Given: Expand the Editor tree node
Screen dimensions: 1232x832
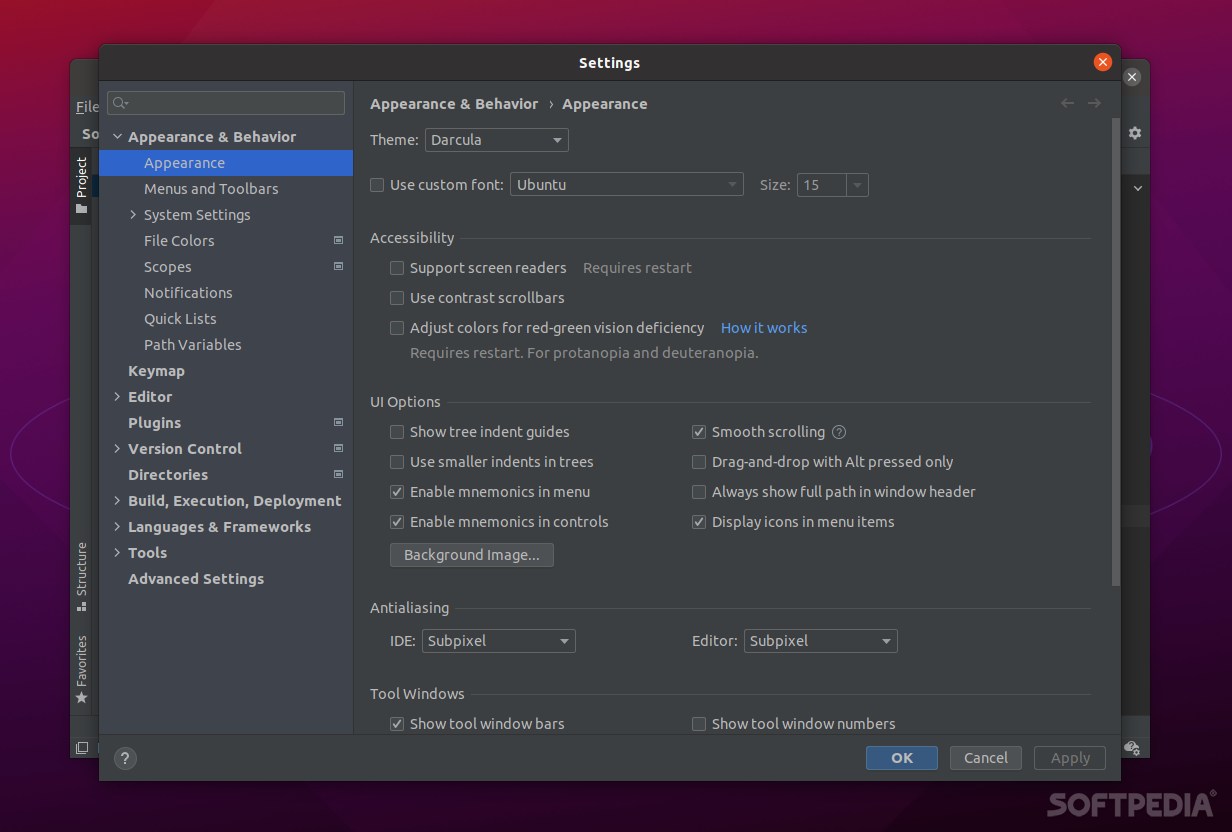Looking at the screenshot, I should click(117, 397).
